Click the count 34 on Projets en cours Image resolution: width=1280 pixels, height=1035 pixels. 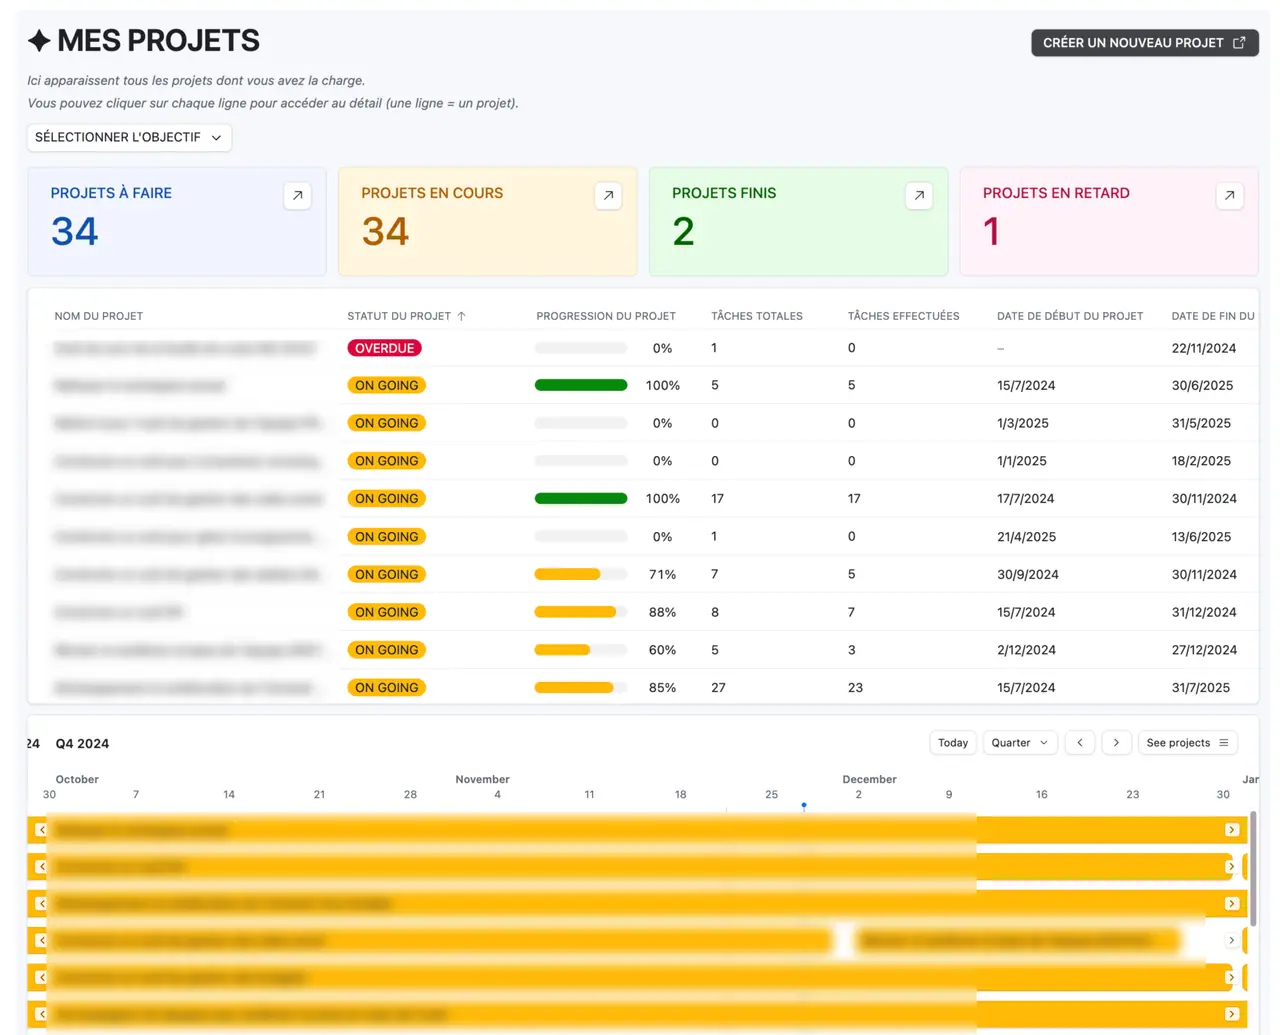pyautogui.click(x=386, y=232)
